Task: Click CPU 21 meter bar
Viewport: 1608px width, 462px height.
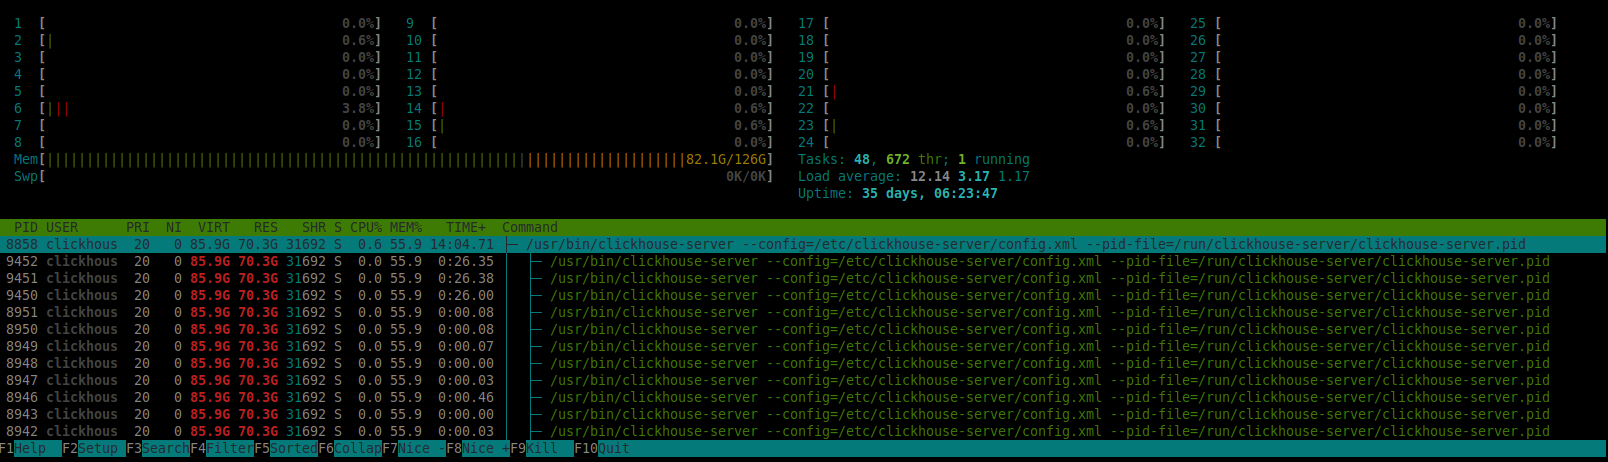Action: tap(982, 91)
